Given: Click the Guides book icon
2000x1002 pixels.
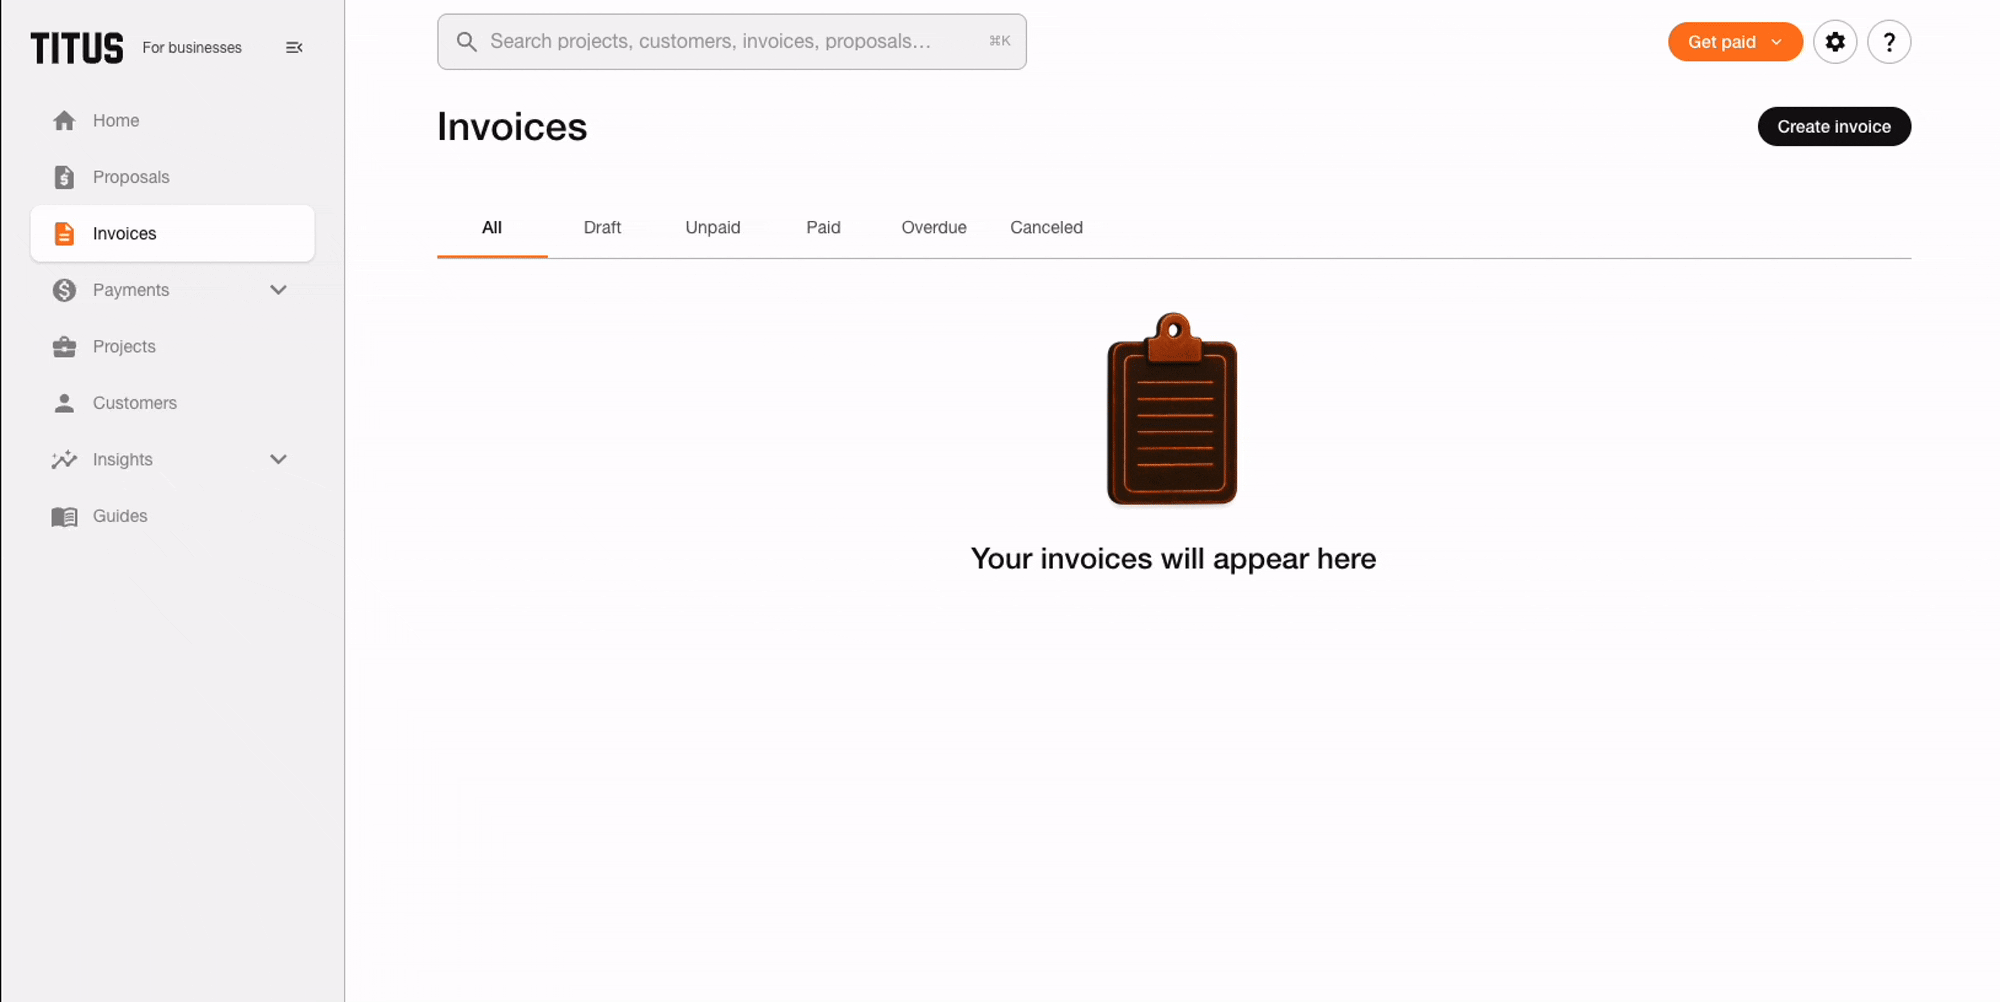Looking at the screenshot, I should pos(64,516).
